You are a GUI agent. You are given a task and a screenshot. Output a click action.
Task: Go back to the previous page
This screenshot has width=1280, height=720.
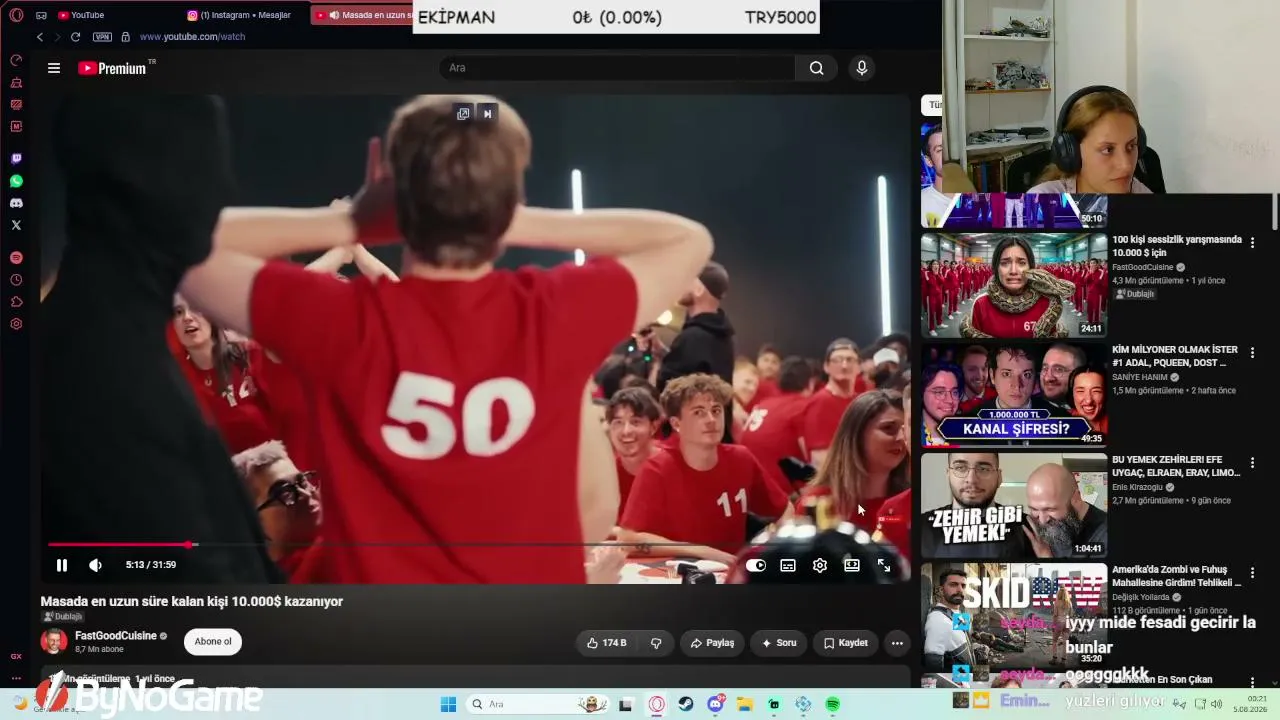pos(40,37)
